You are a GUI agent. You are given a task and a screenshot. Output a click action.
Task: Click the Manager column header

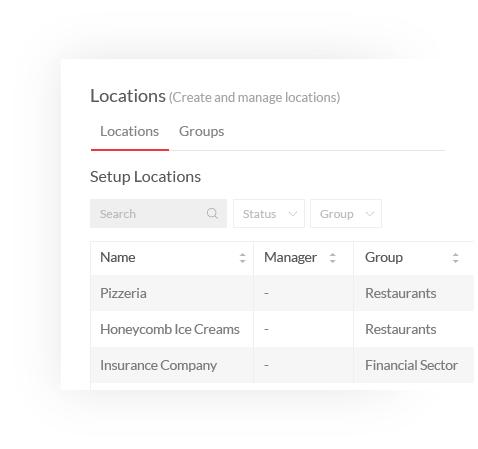point(290,257)
